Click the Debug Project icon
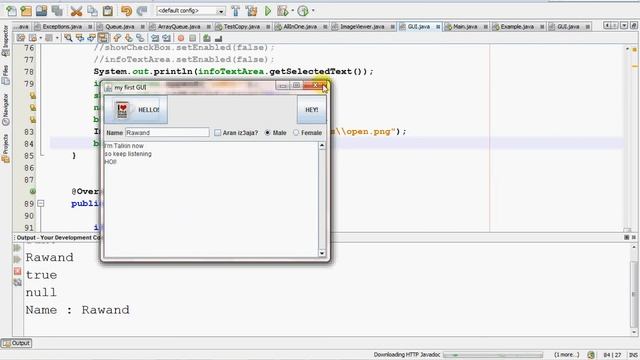This screenshot has height=360, width=640. (282, 11)
